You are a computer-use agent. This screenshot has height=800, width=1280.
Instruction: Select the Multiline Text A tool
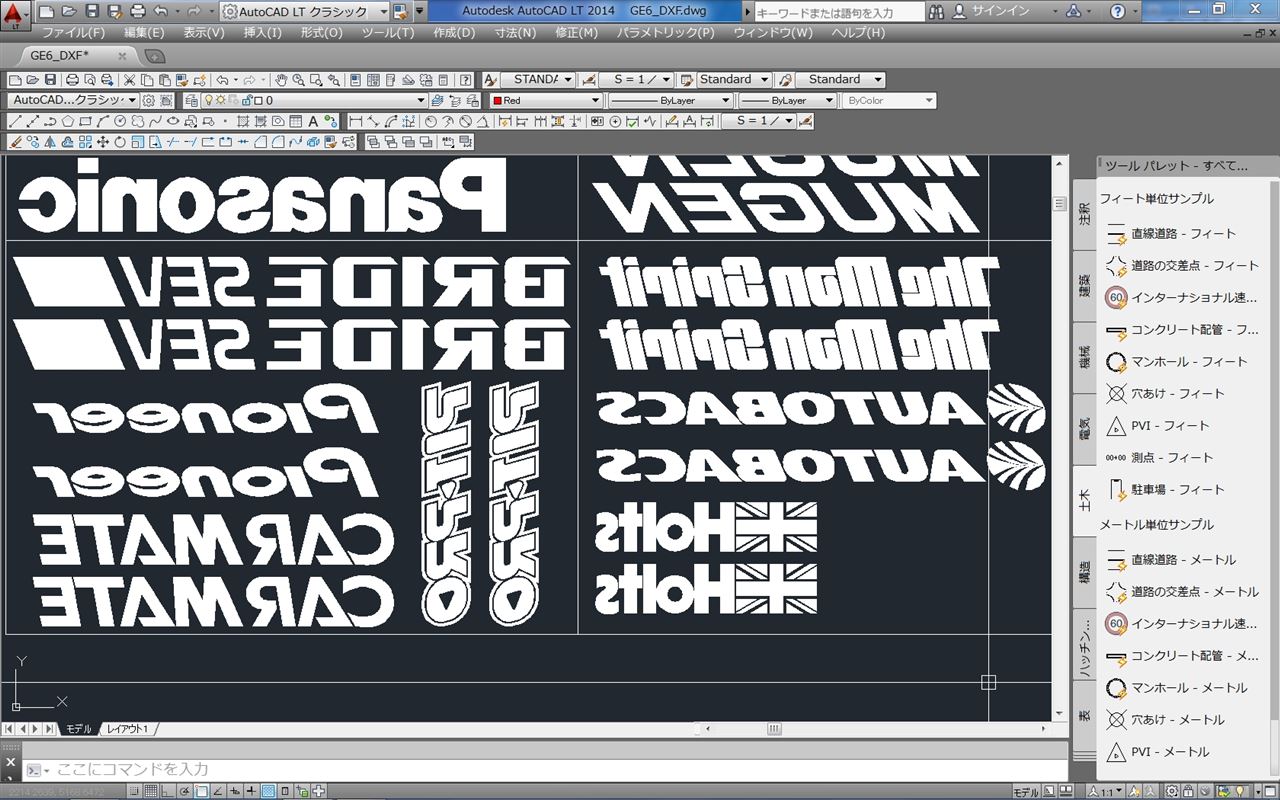312,121
